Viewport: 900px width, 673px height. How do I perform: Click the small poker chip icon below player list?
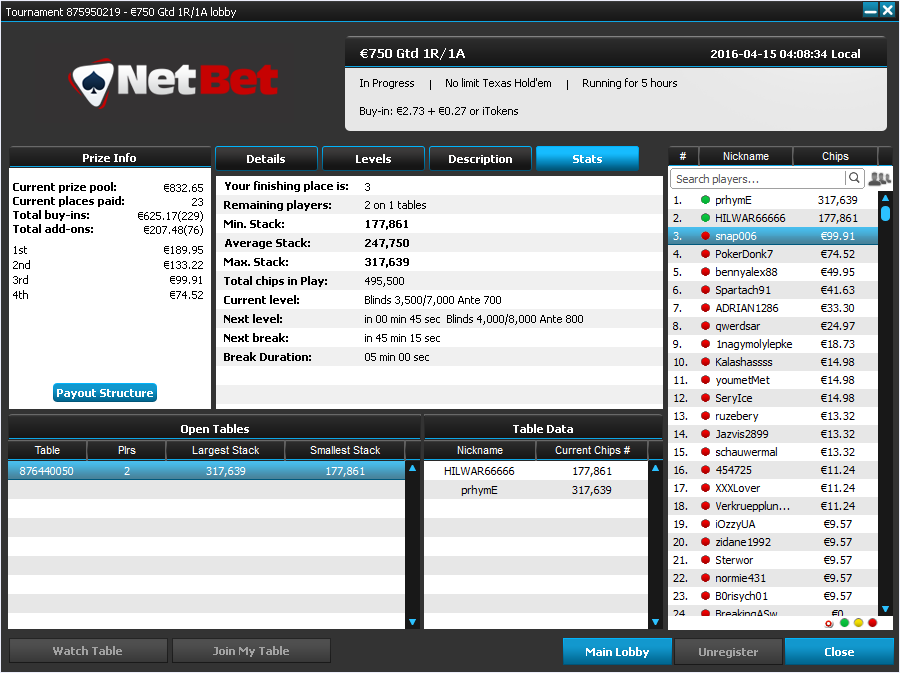click(829, 624)
